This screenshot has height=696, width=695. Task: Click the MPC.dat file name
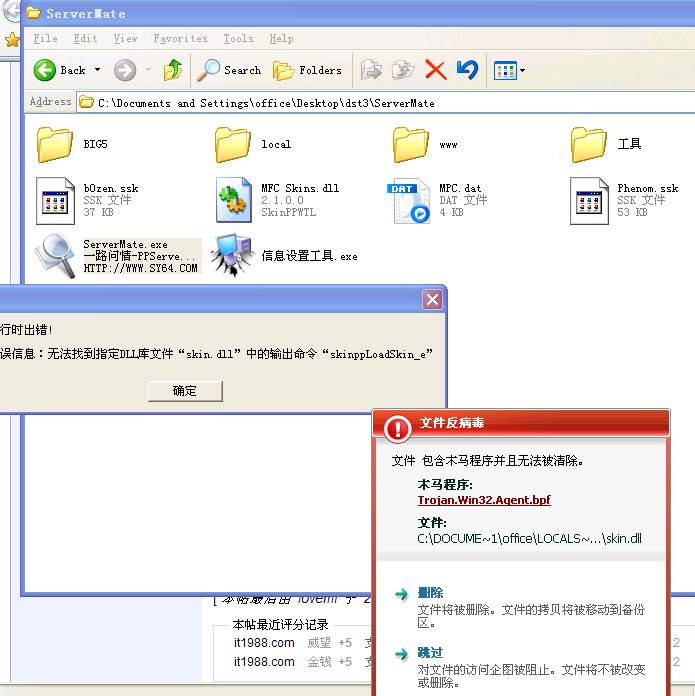pos(460,188)
